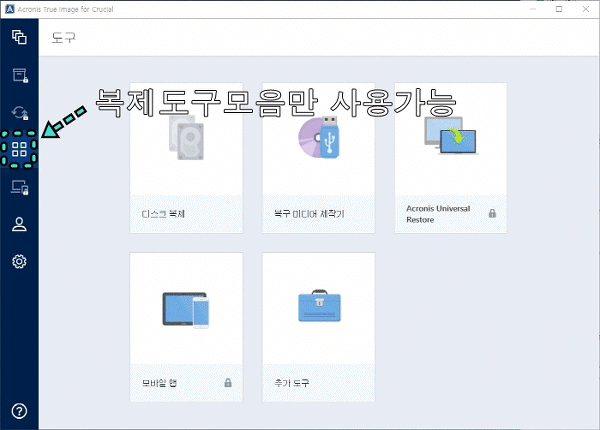Open the Archive sidebar icon
The width and height of the screenshot is (600, 430).
pos(20,75)
